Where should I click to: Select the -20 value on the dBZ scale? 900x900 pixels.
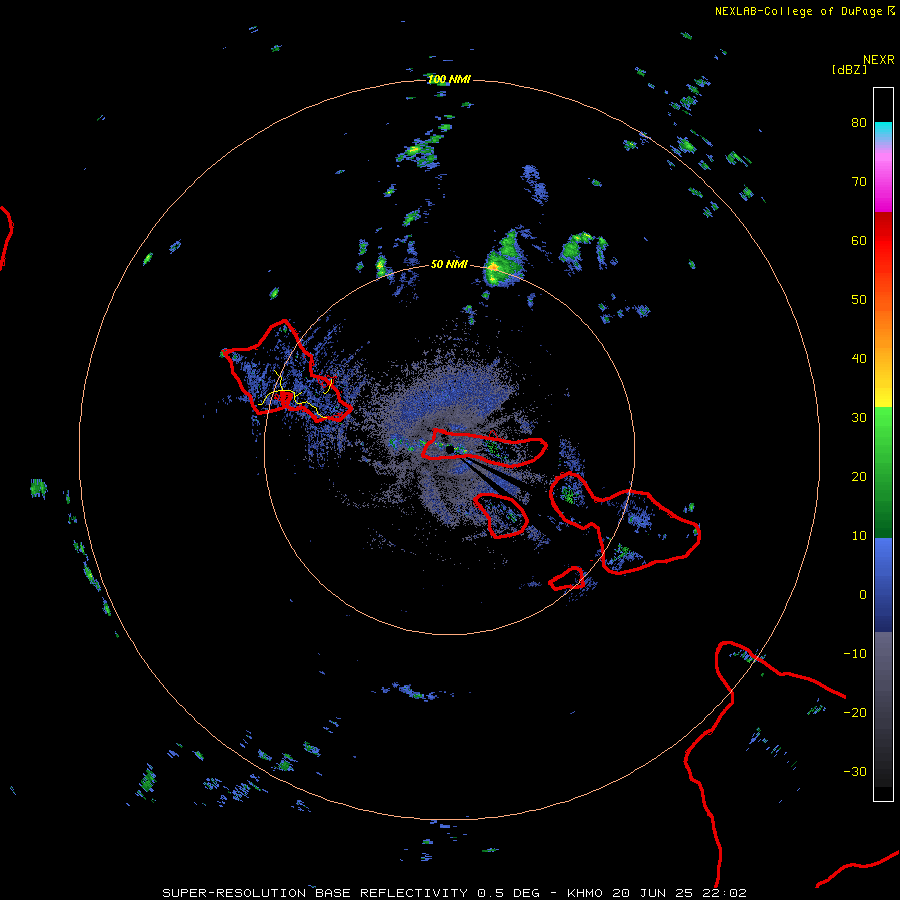click(855, 713)
